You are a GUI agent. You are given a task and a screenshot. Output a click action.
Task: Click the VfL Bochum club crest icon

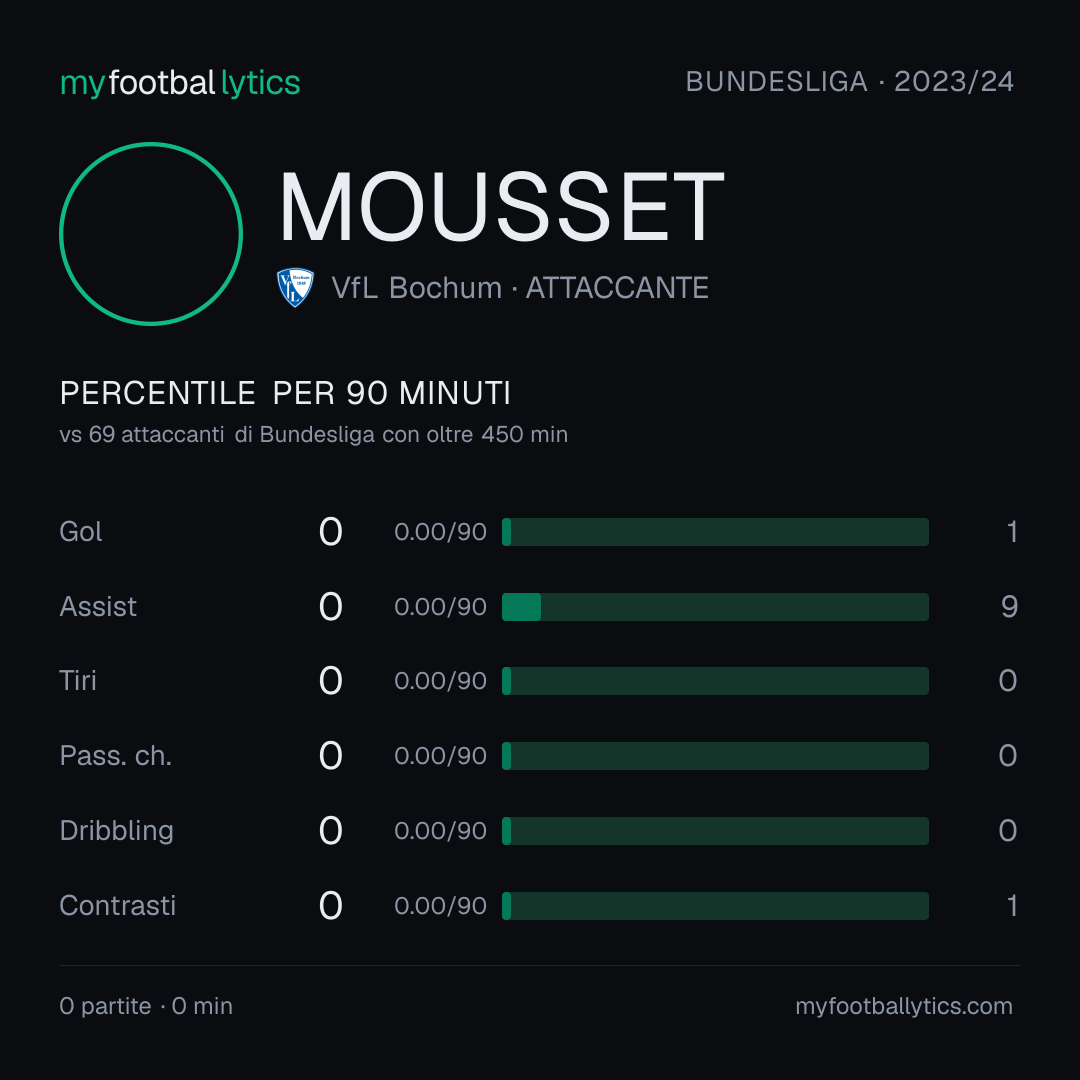point(295,287)
